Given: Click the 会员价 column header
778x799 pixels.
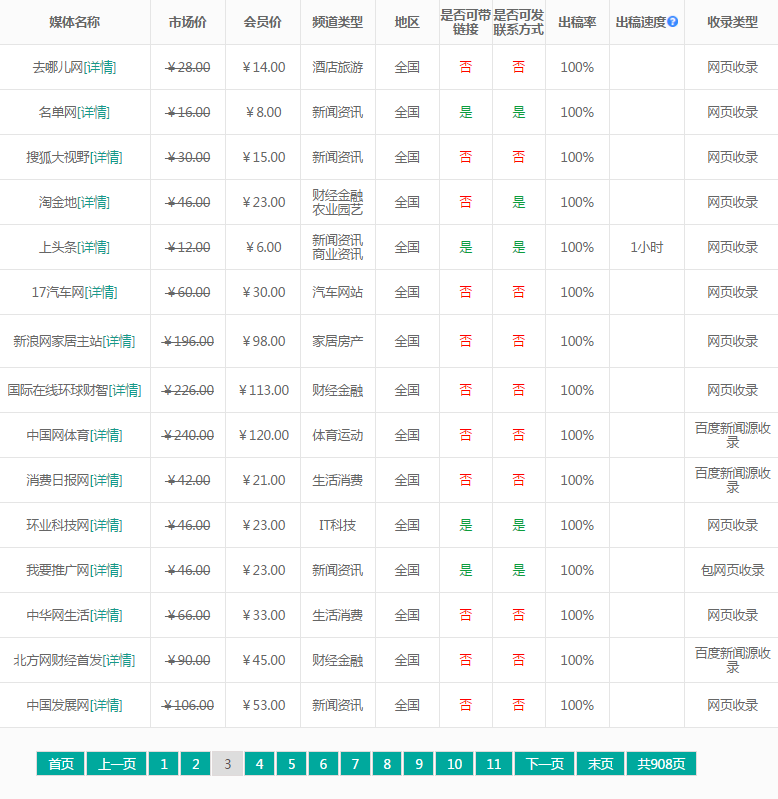Looking at the screenshot, I should (263, 22).
